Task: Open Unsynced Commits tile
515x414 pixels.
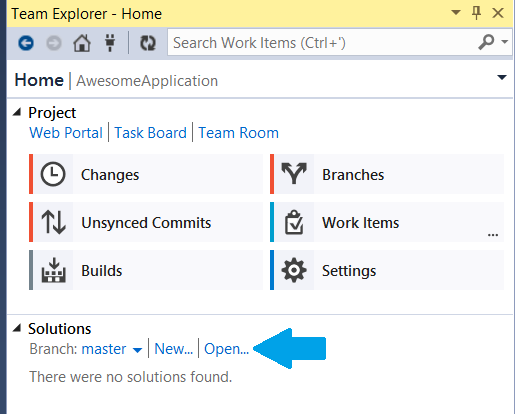Action: 146,222
